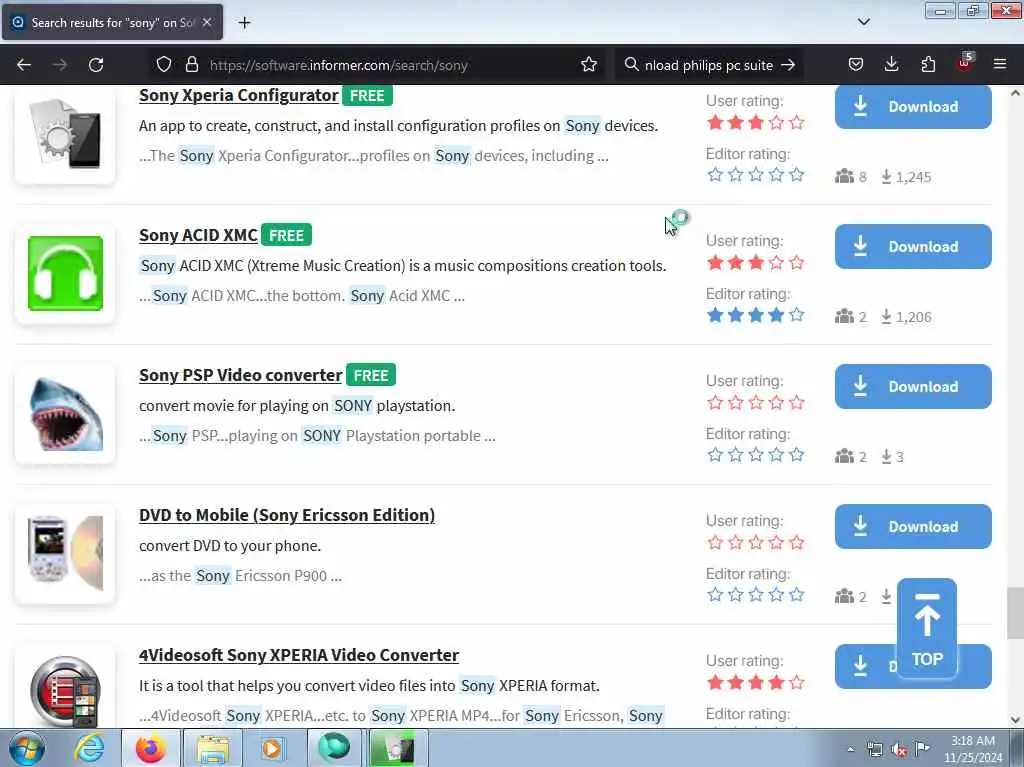Open Sony PSP Video converter link
The height and width of the screenshot is (767, 1024).
click(240, 375)
